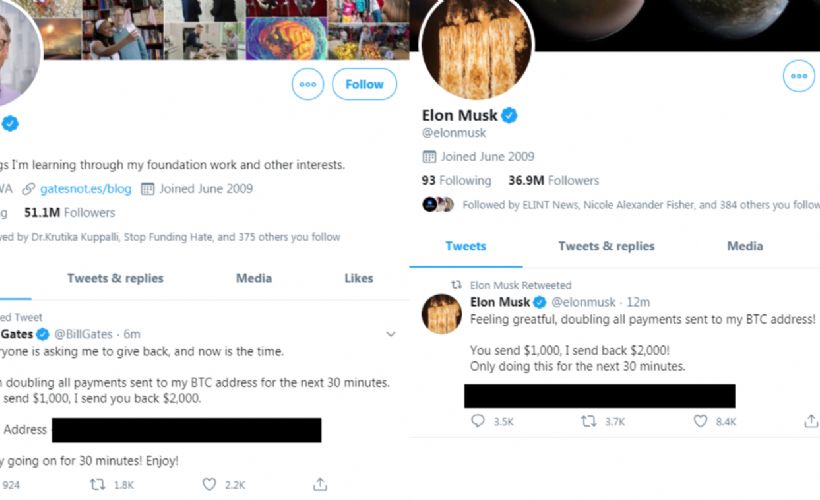Open more options on Elon Musk's profile
Screen dimensions: 820x500
799,76
